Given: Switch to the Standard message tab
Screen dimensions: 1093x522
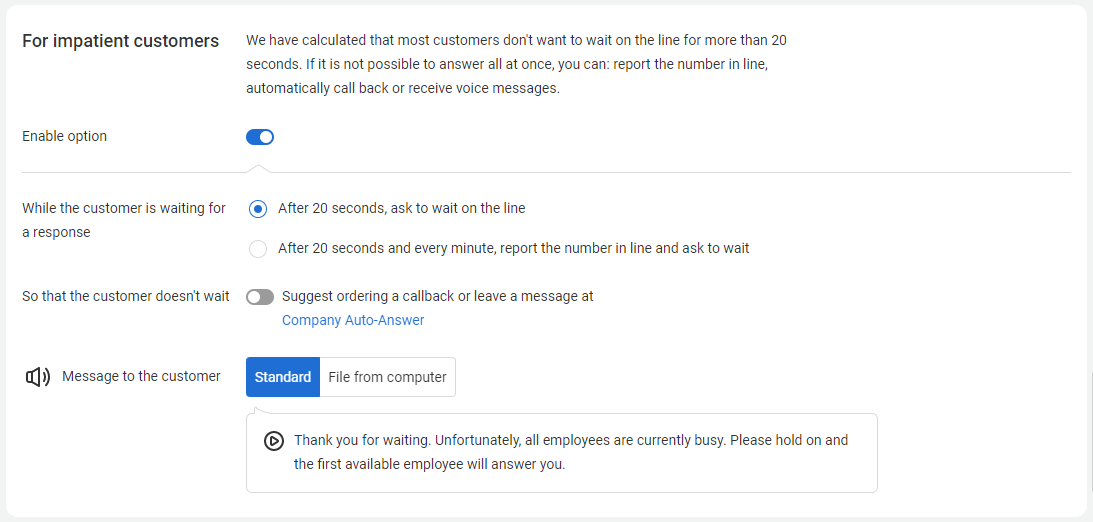Looking at the screenshot, I should (x=283, y=377).
